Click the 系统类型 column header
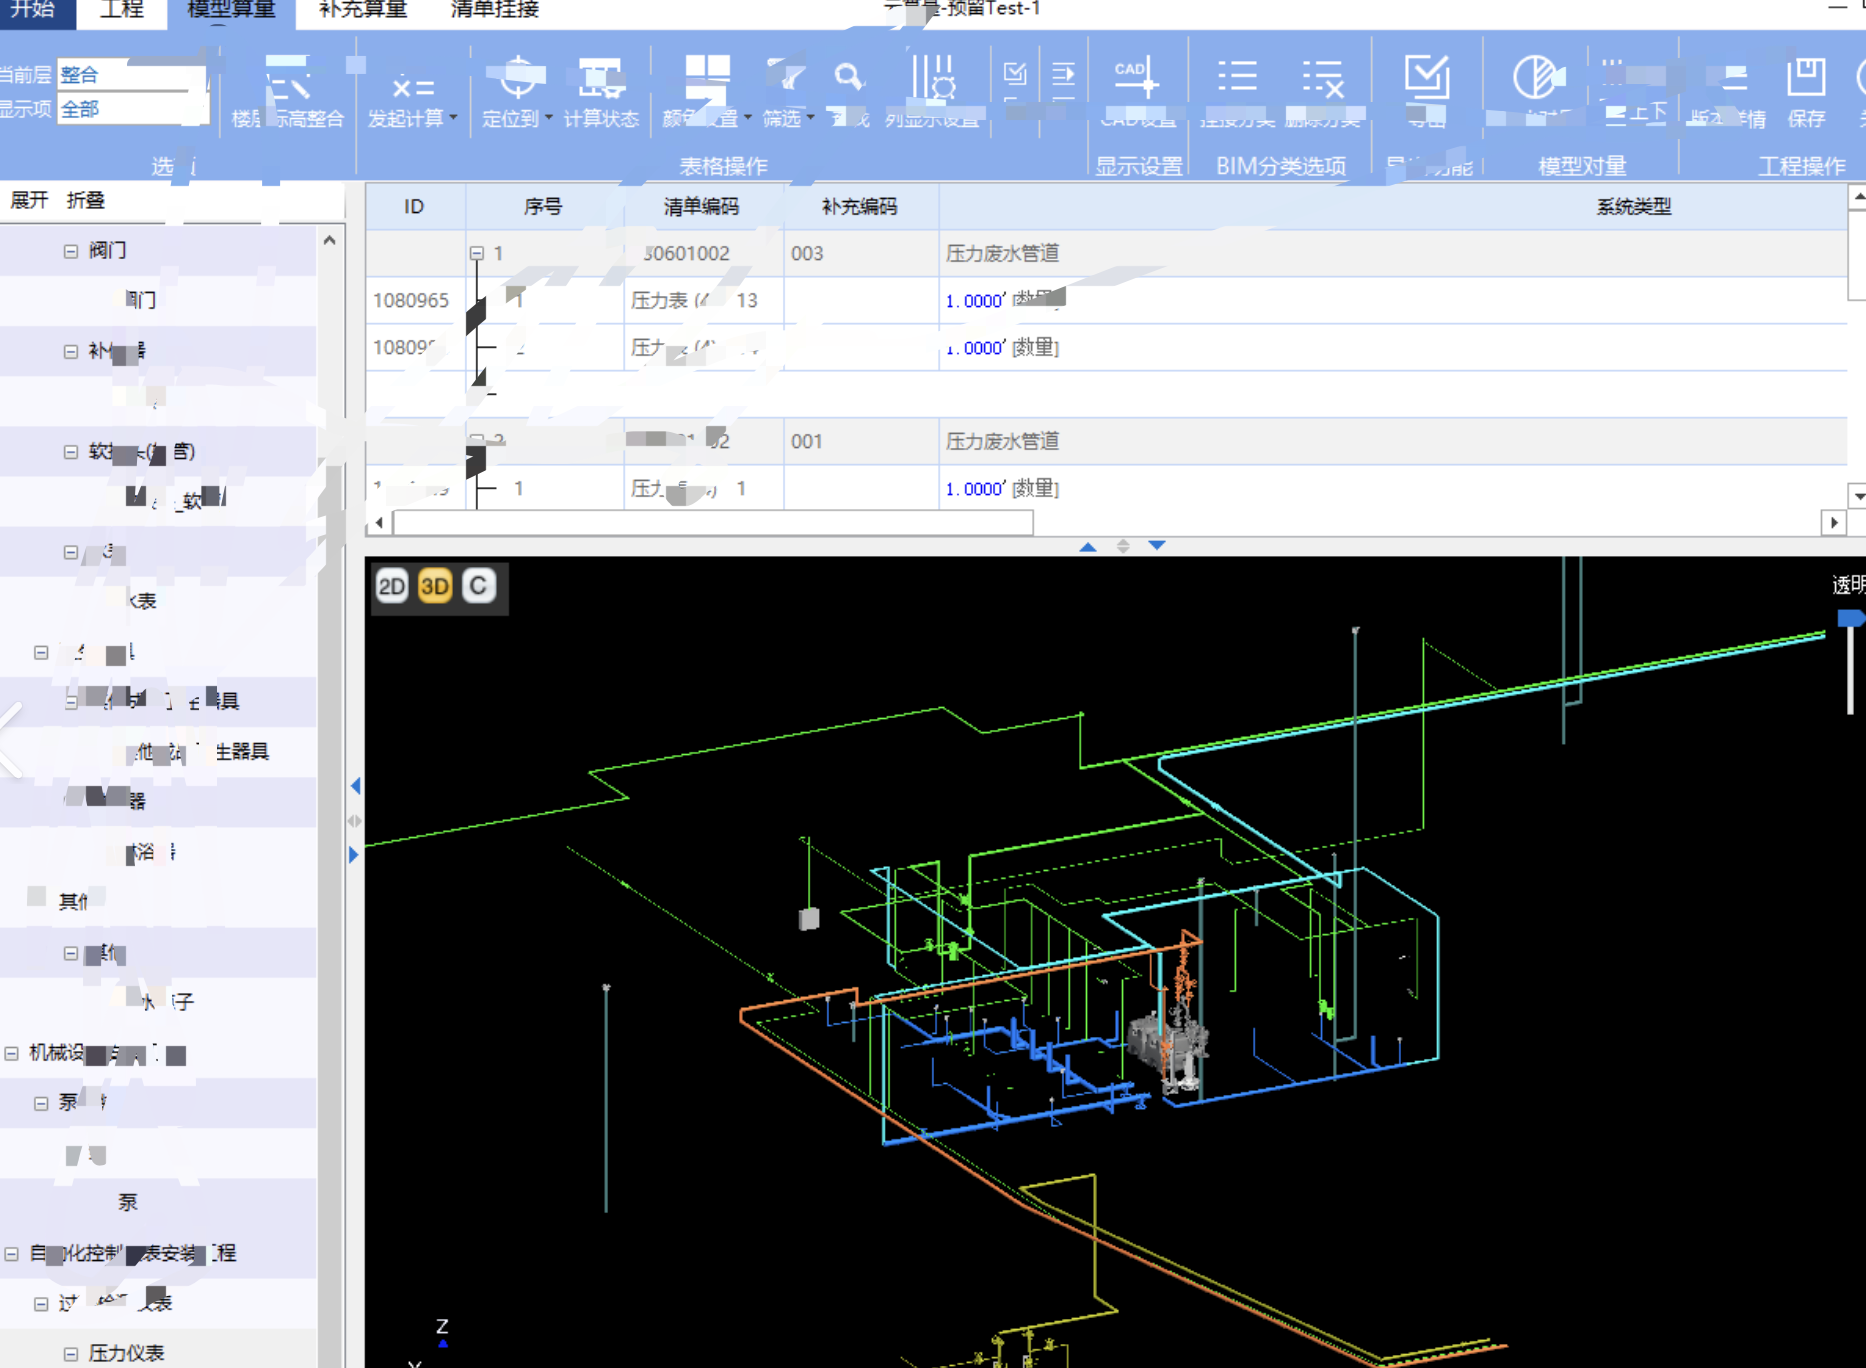Image resolution: width=1866 pixels, height=1368 pixels. (x=1634, y=207)
